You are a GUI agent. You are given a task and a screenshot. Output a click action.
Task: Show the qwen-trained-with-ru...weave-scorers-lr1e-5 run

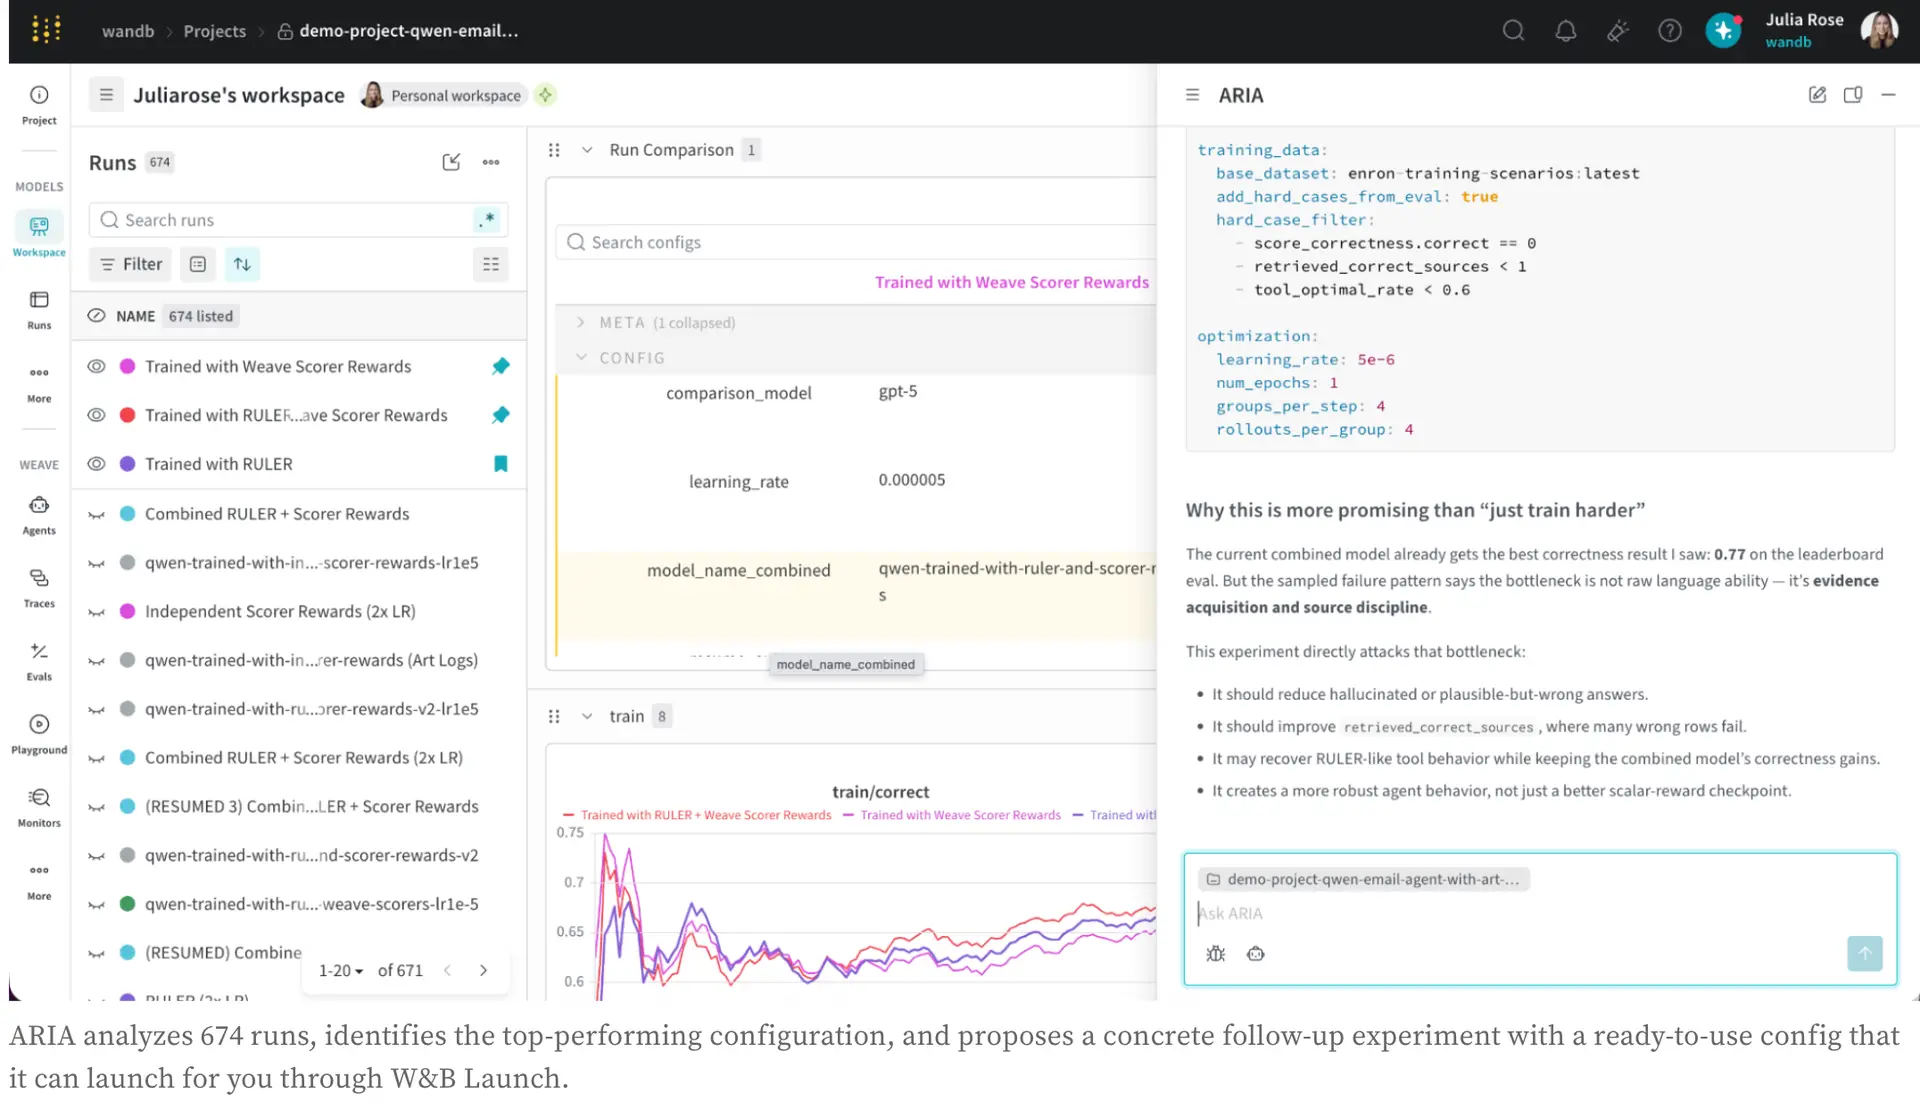tap(96, 904)
